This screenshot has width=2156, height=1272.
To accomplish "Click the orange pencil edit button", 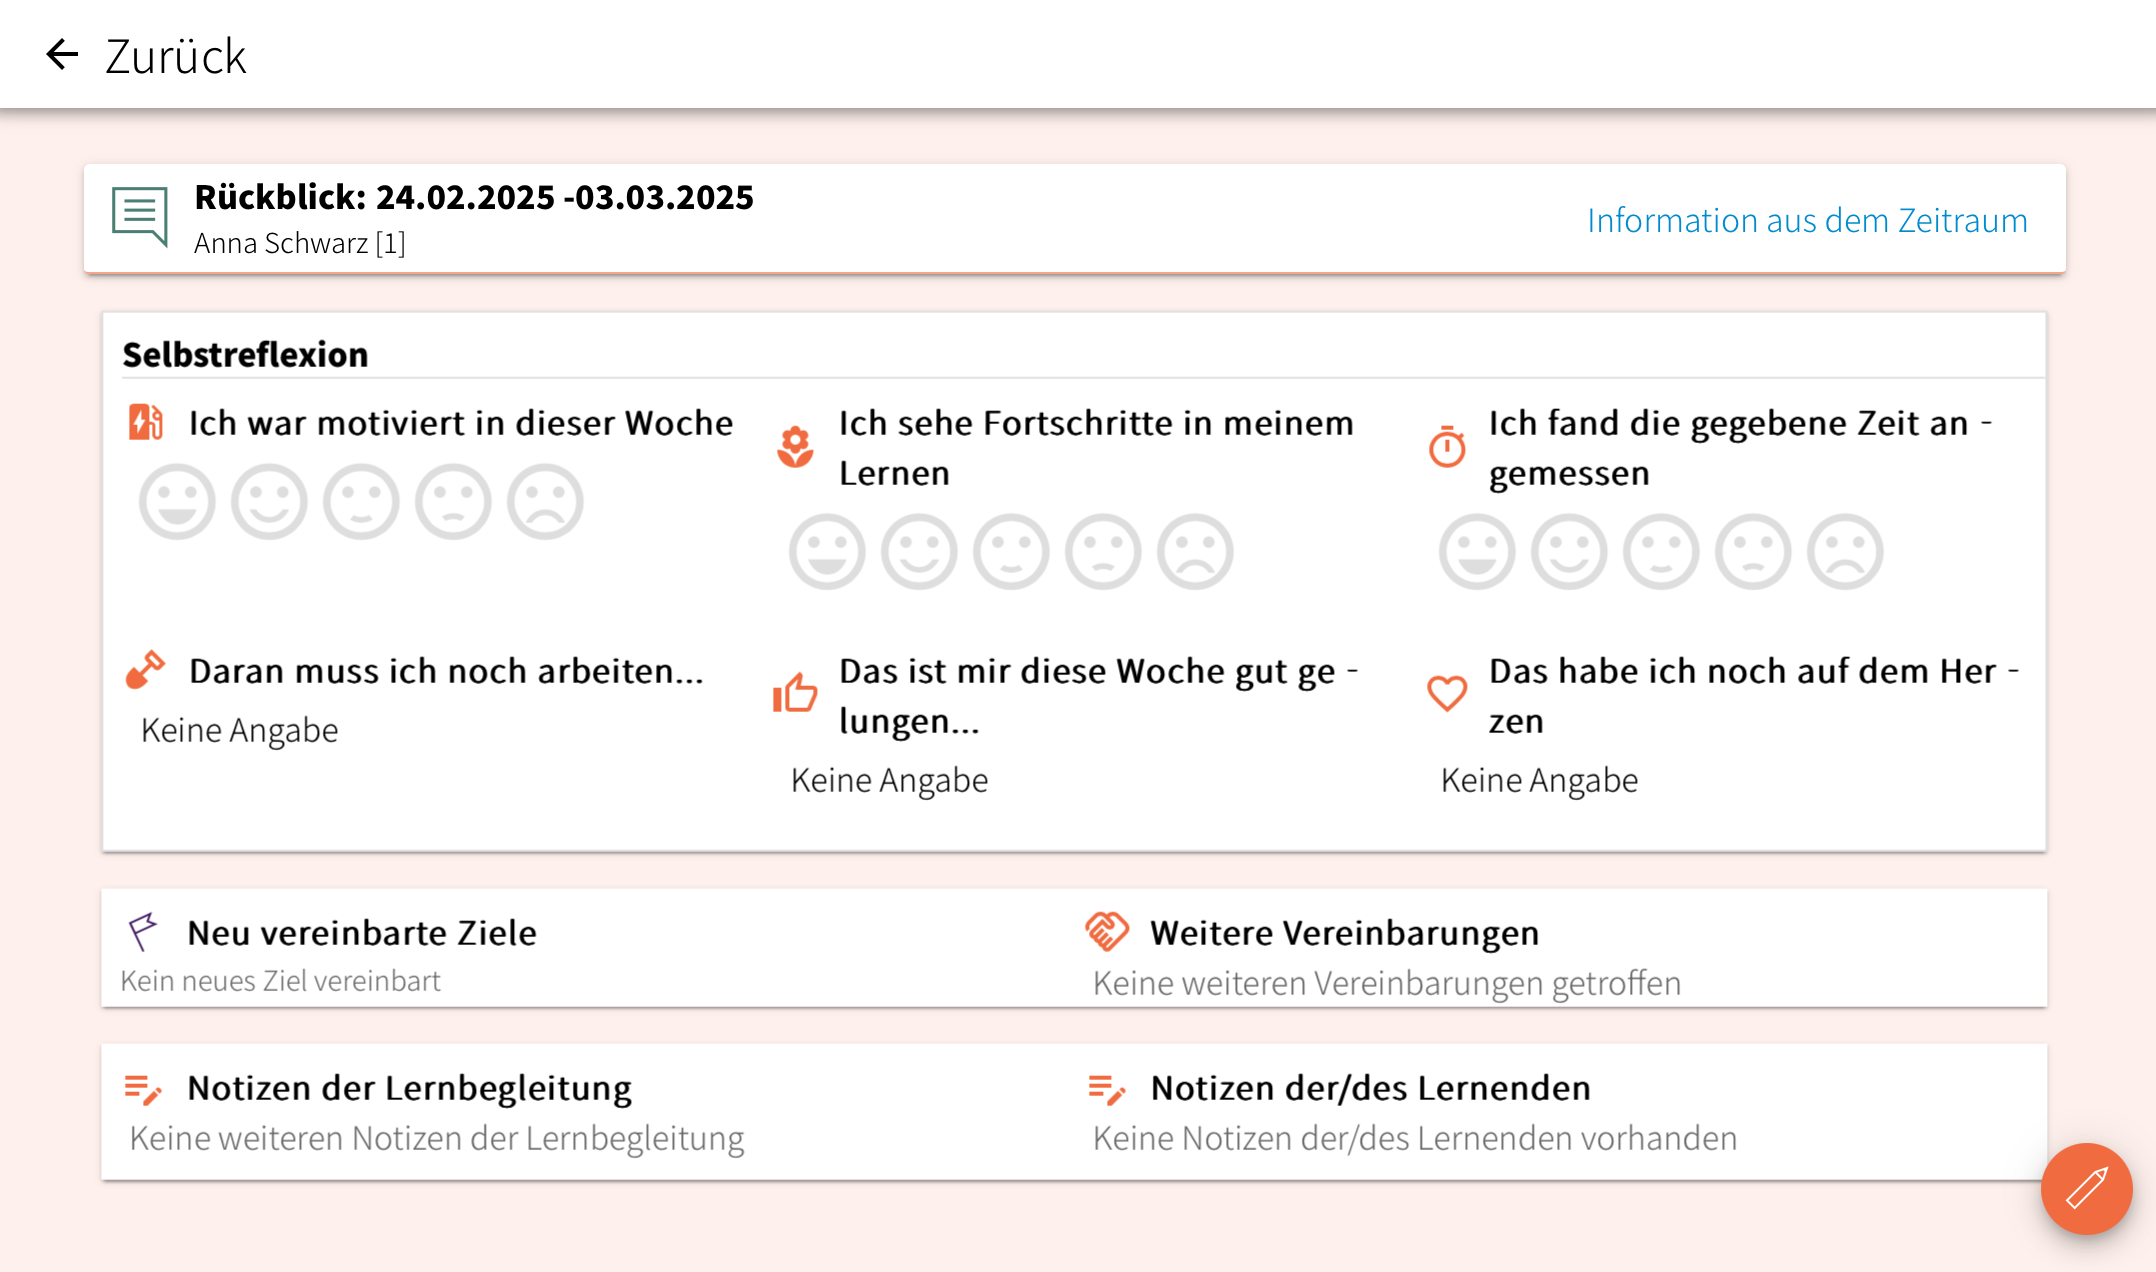I will coord(2087,1189).
